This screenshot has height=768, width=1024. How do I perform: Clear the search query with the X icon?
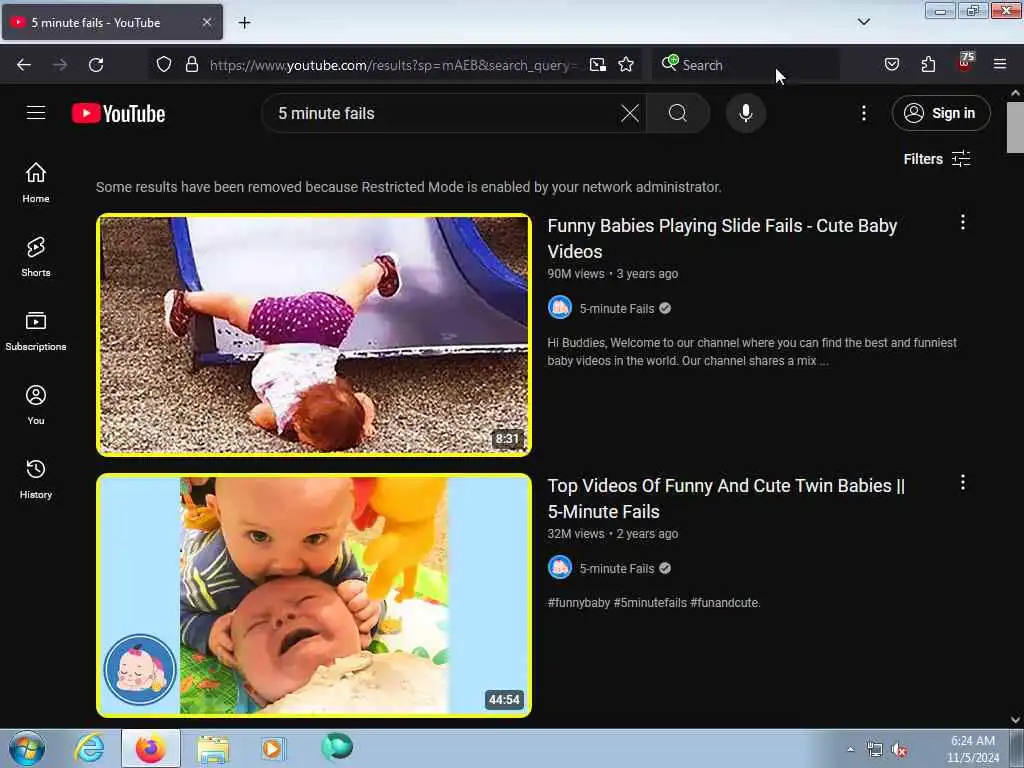coord(630,113)
